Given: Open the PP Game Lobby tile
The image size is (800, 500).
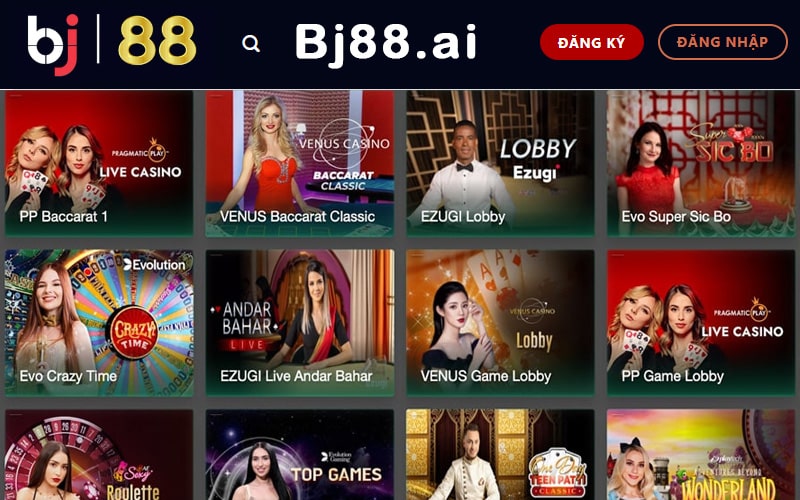Looking at the screenshot, I should [x=701, y=323].
